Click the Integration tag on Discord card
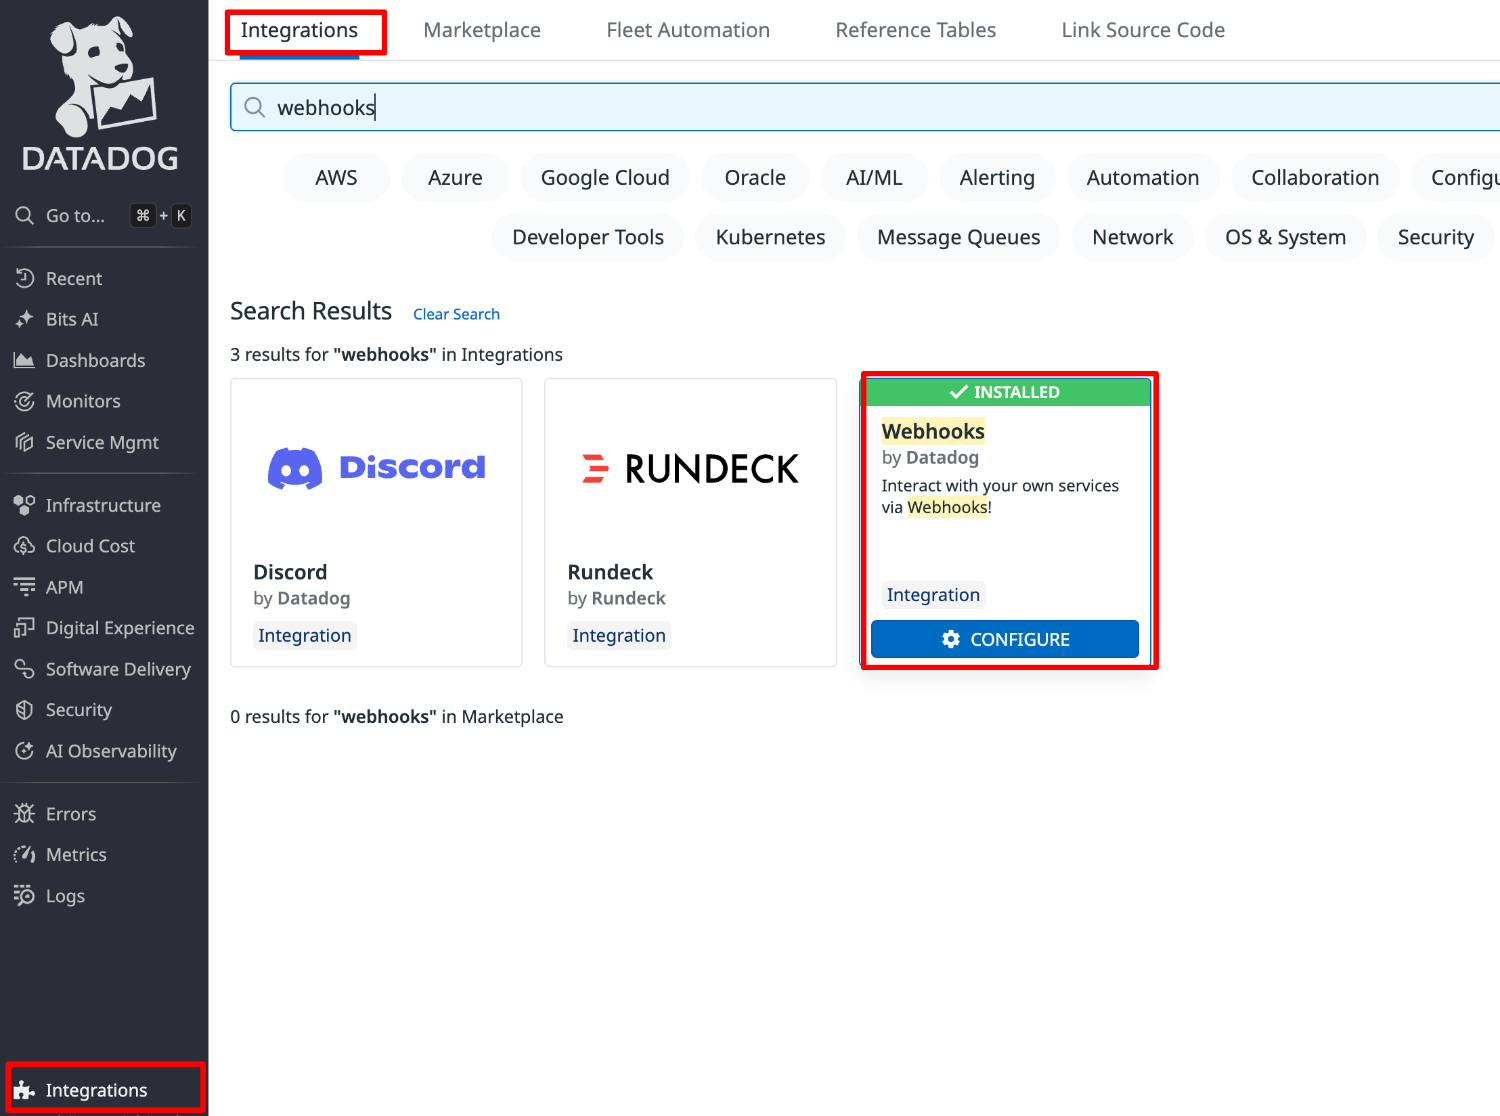Screen dimensions: 1500x1116 tap(305, 636)
